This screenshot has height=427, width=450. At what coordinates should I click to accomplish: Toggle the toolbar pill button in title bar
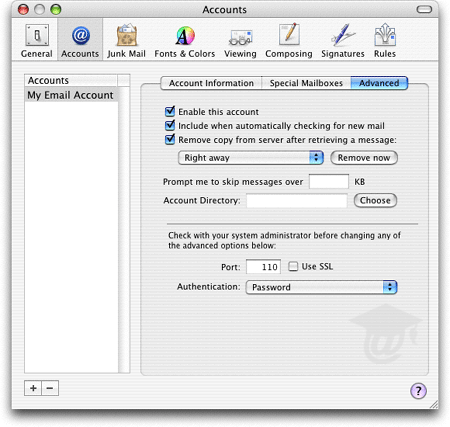pyautogui.click(x=424, y=9)
